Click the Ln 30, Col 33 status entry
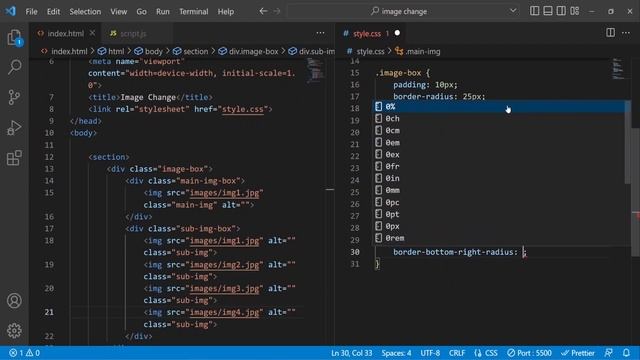Screen dimensions: 640x360 pos(351,353)
